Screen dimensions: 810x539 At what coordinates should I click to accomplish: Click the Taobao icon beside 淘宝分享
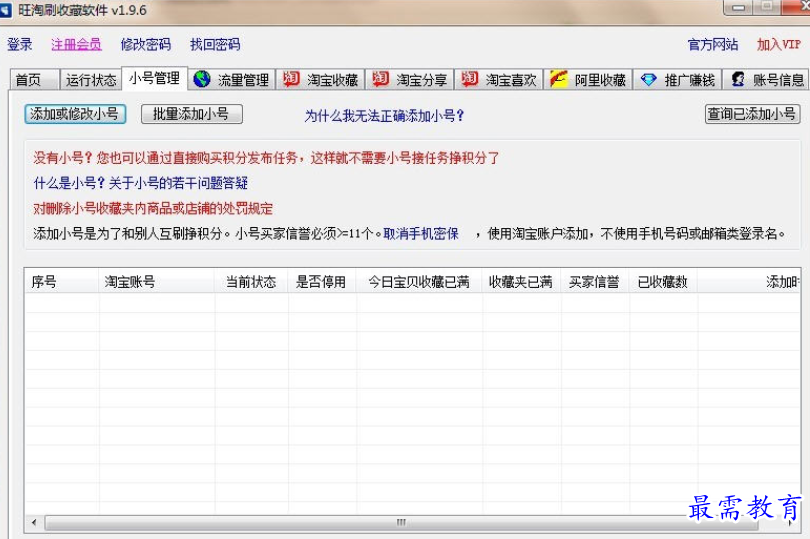[x=381, y=79]
